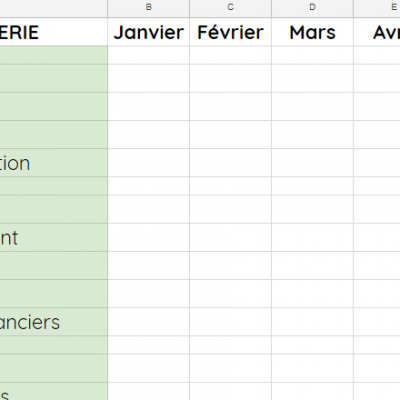Select column D header
400x400 pixels.
coord(312,8)
